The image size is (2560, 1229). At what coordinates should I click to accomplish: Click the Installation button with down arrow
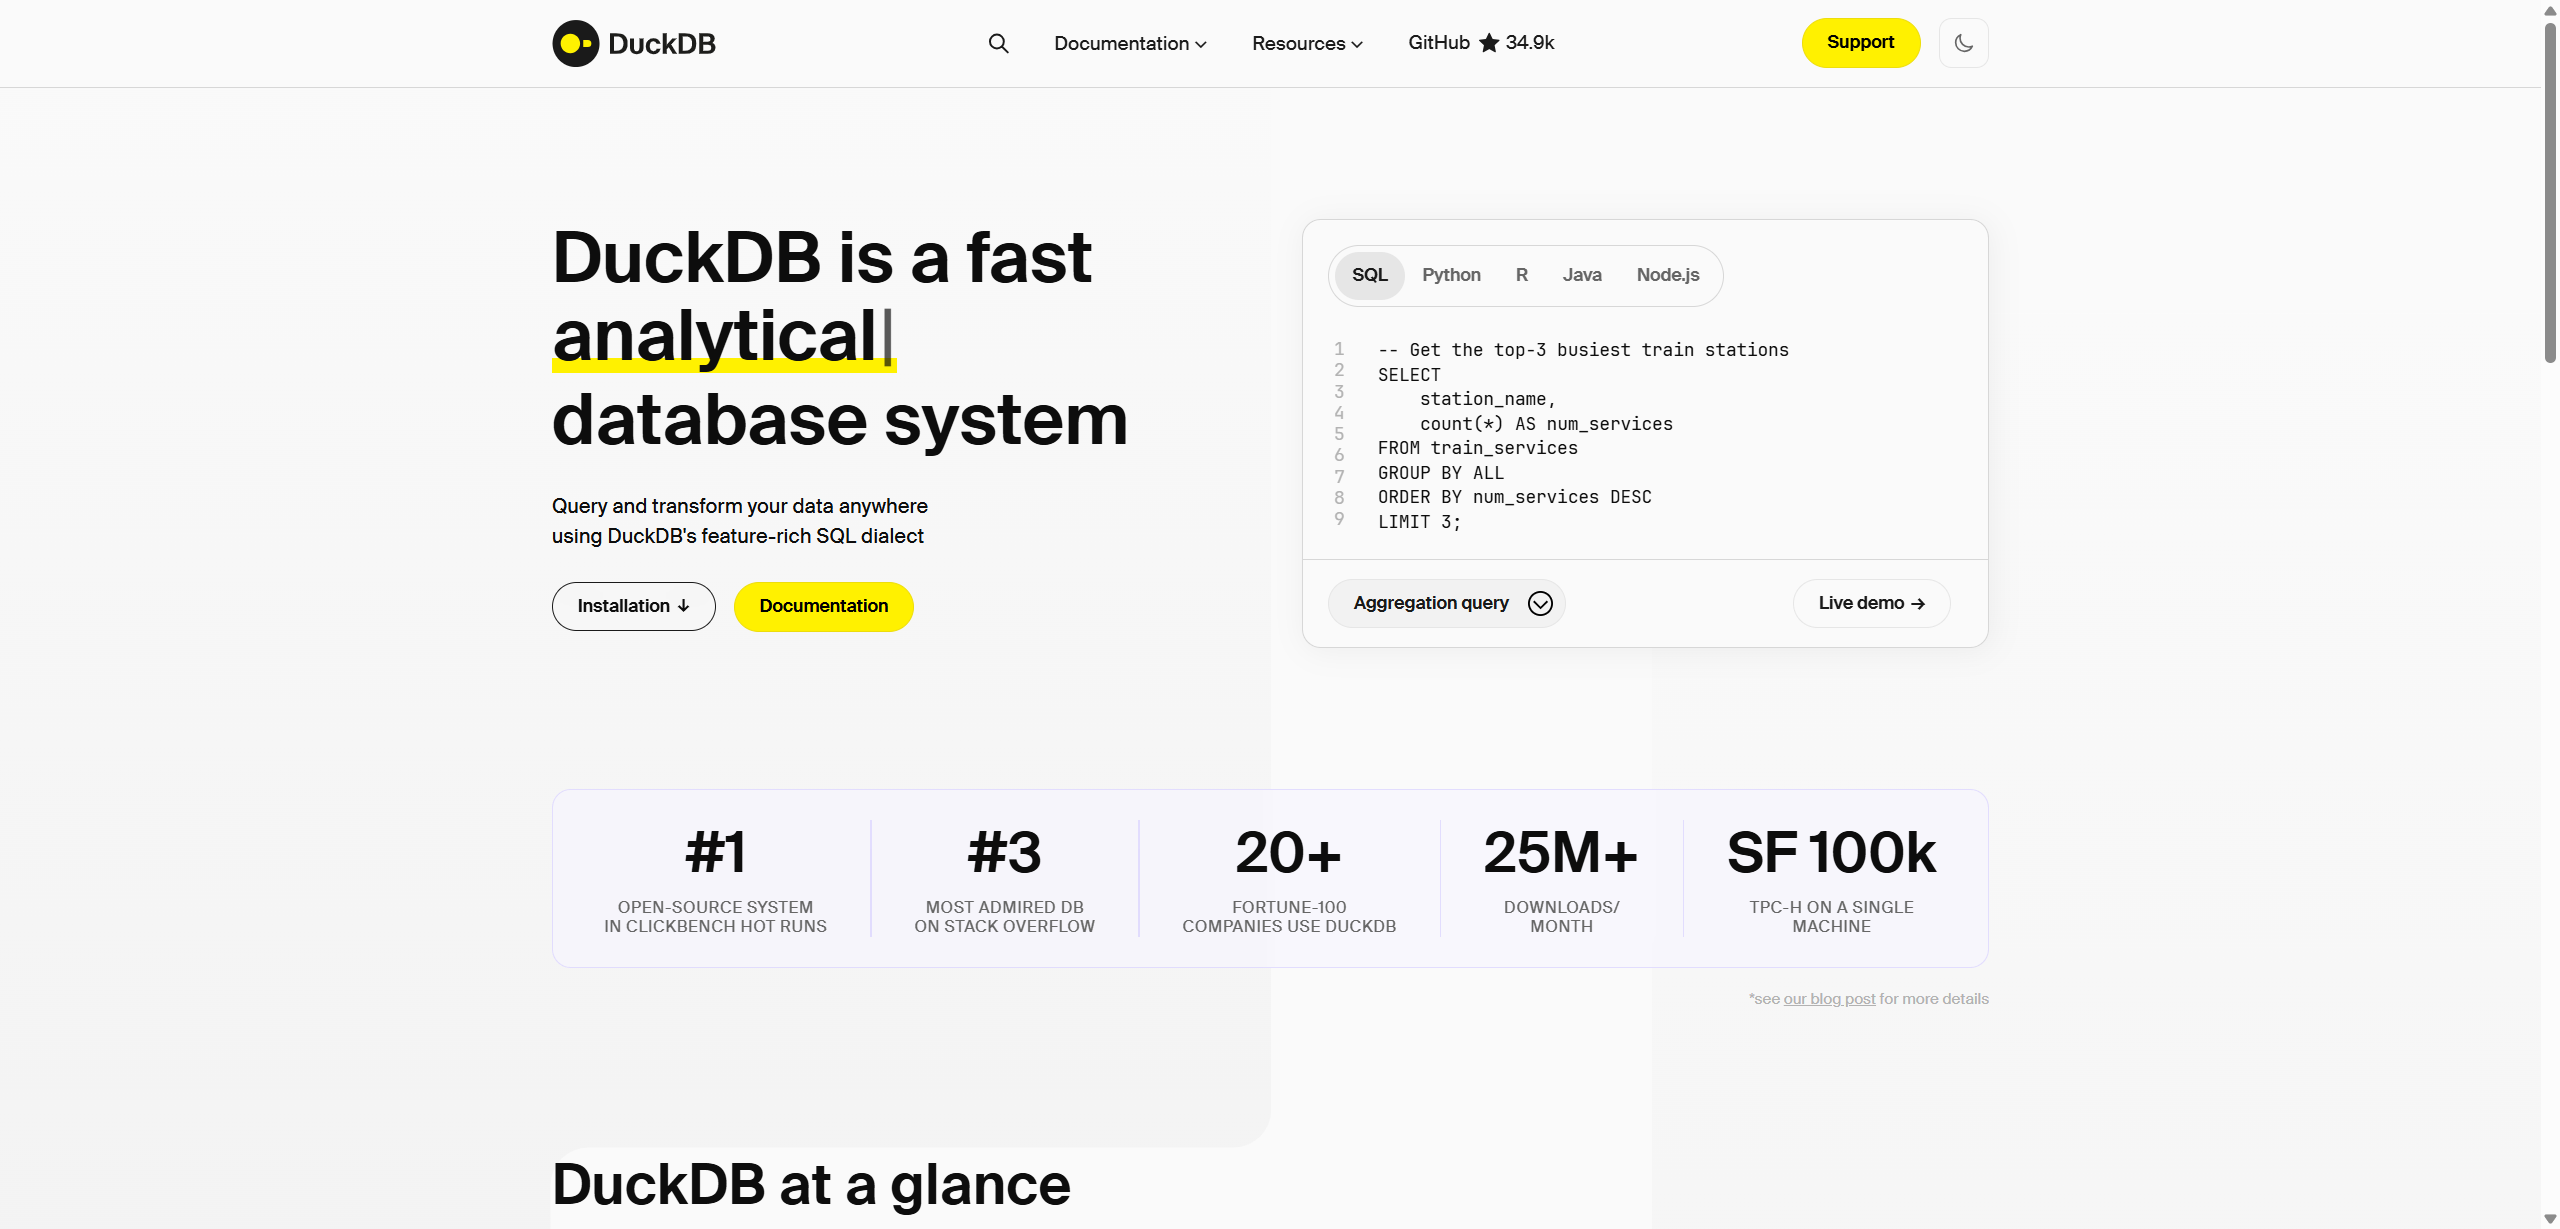tap(633, 606)
